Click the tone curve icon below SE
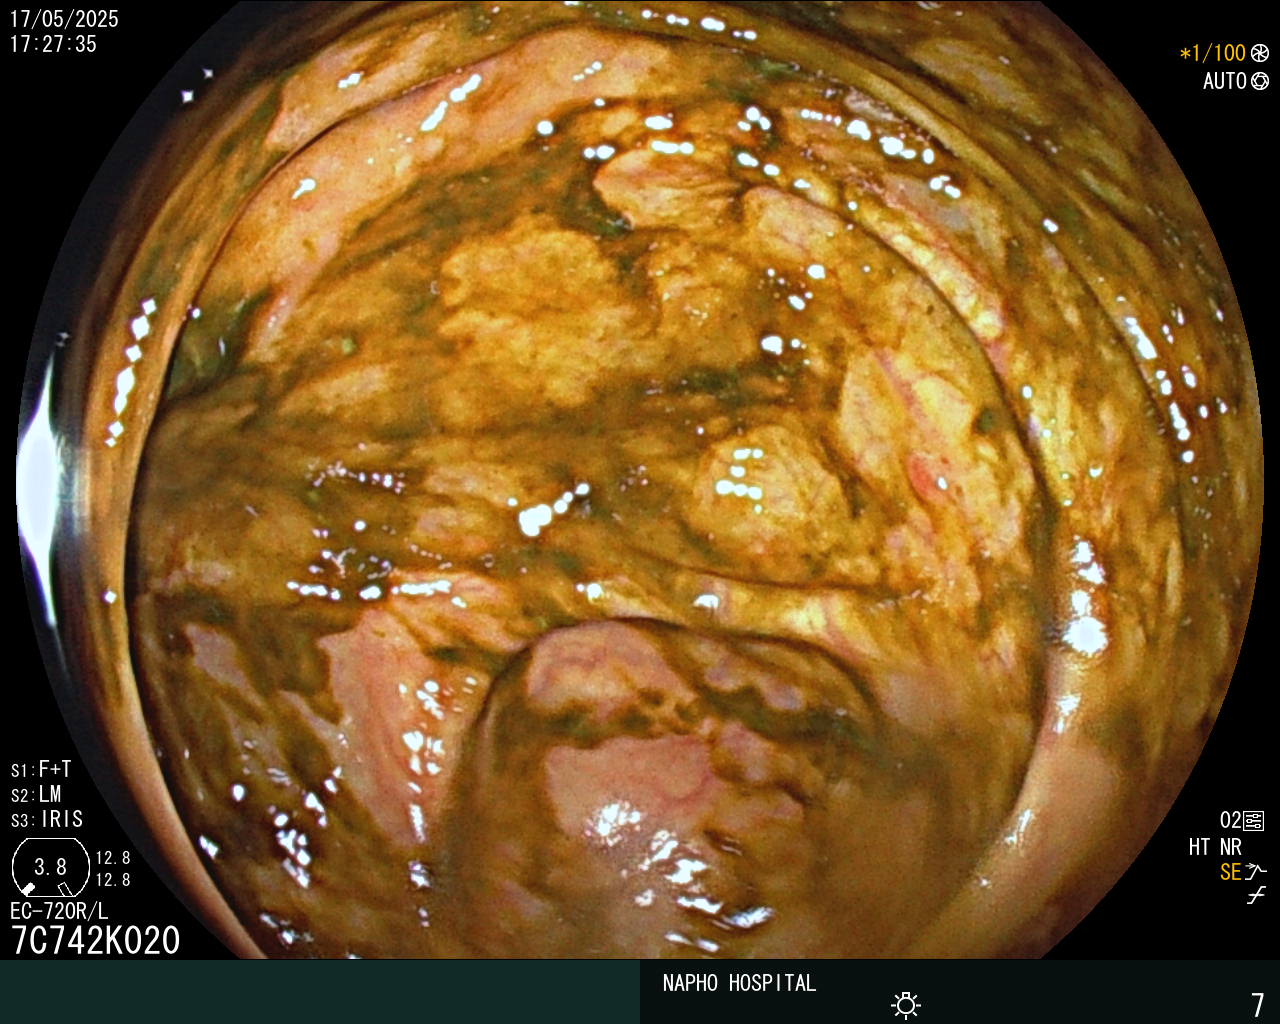The height and width of the screenshot is (1024, 1280). [x=1256, y=896]
